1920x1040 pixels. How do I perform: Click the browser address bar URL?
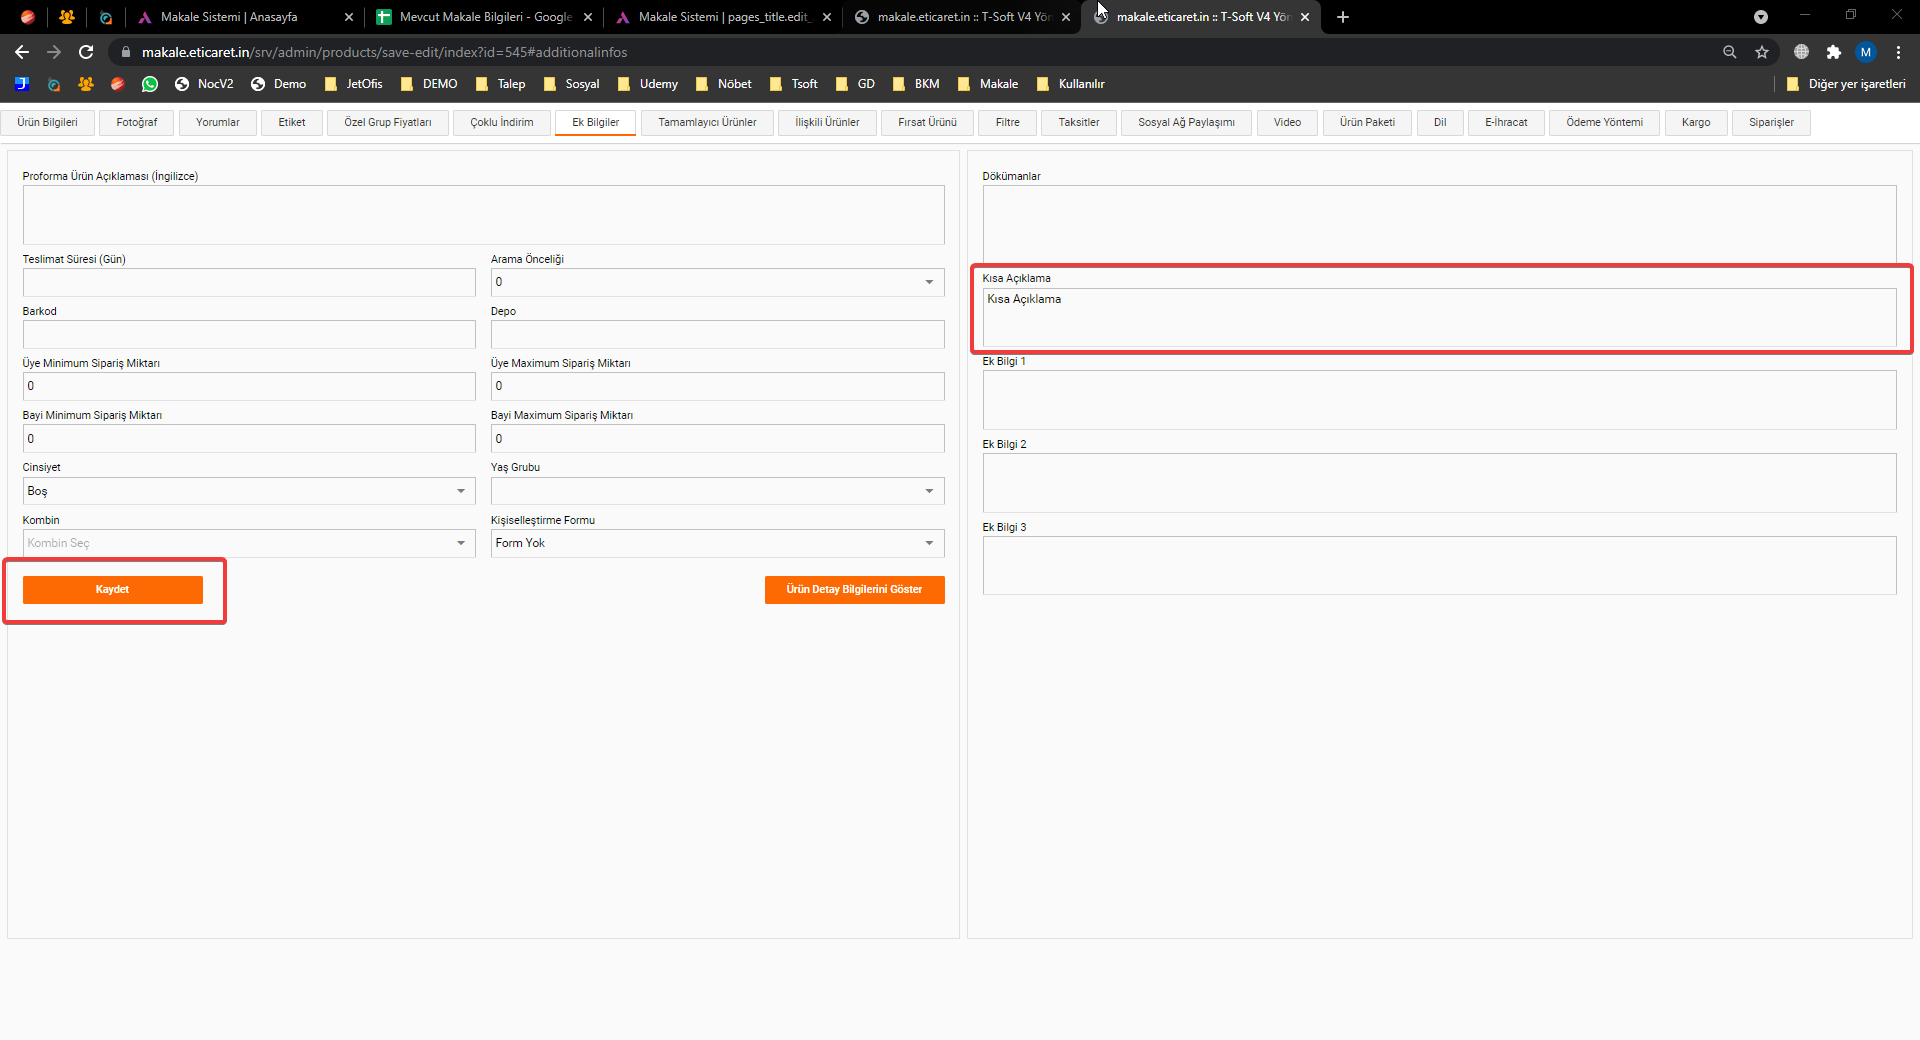coord(385,52)
